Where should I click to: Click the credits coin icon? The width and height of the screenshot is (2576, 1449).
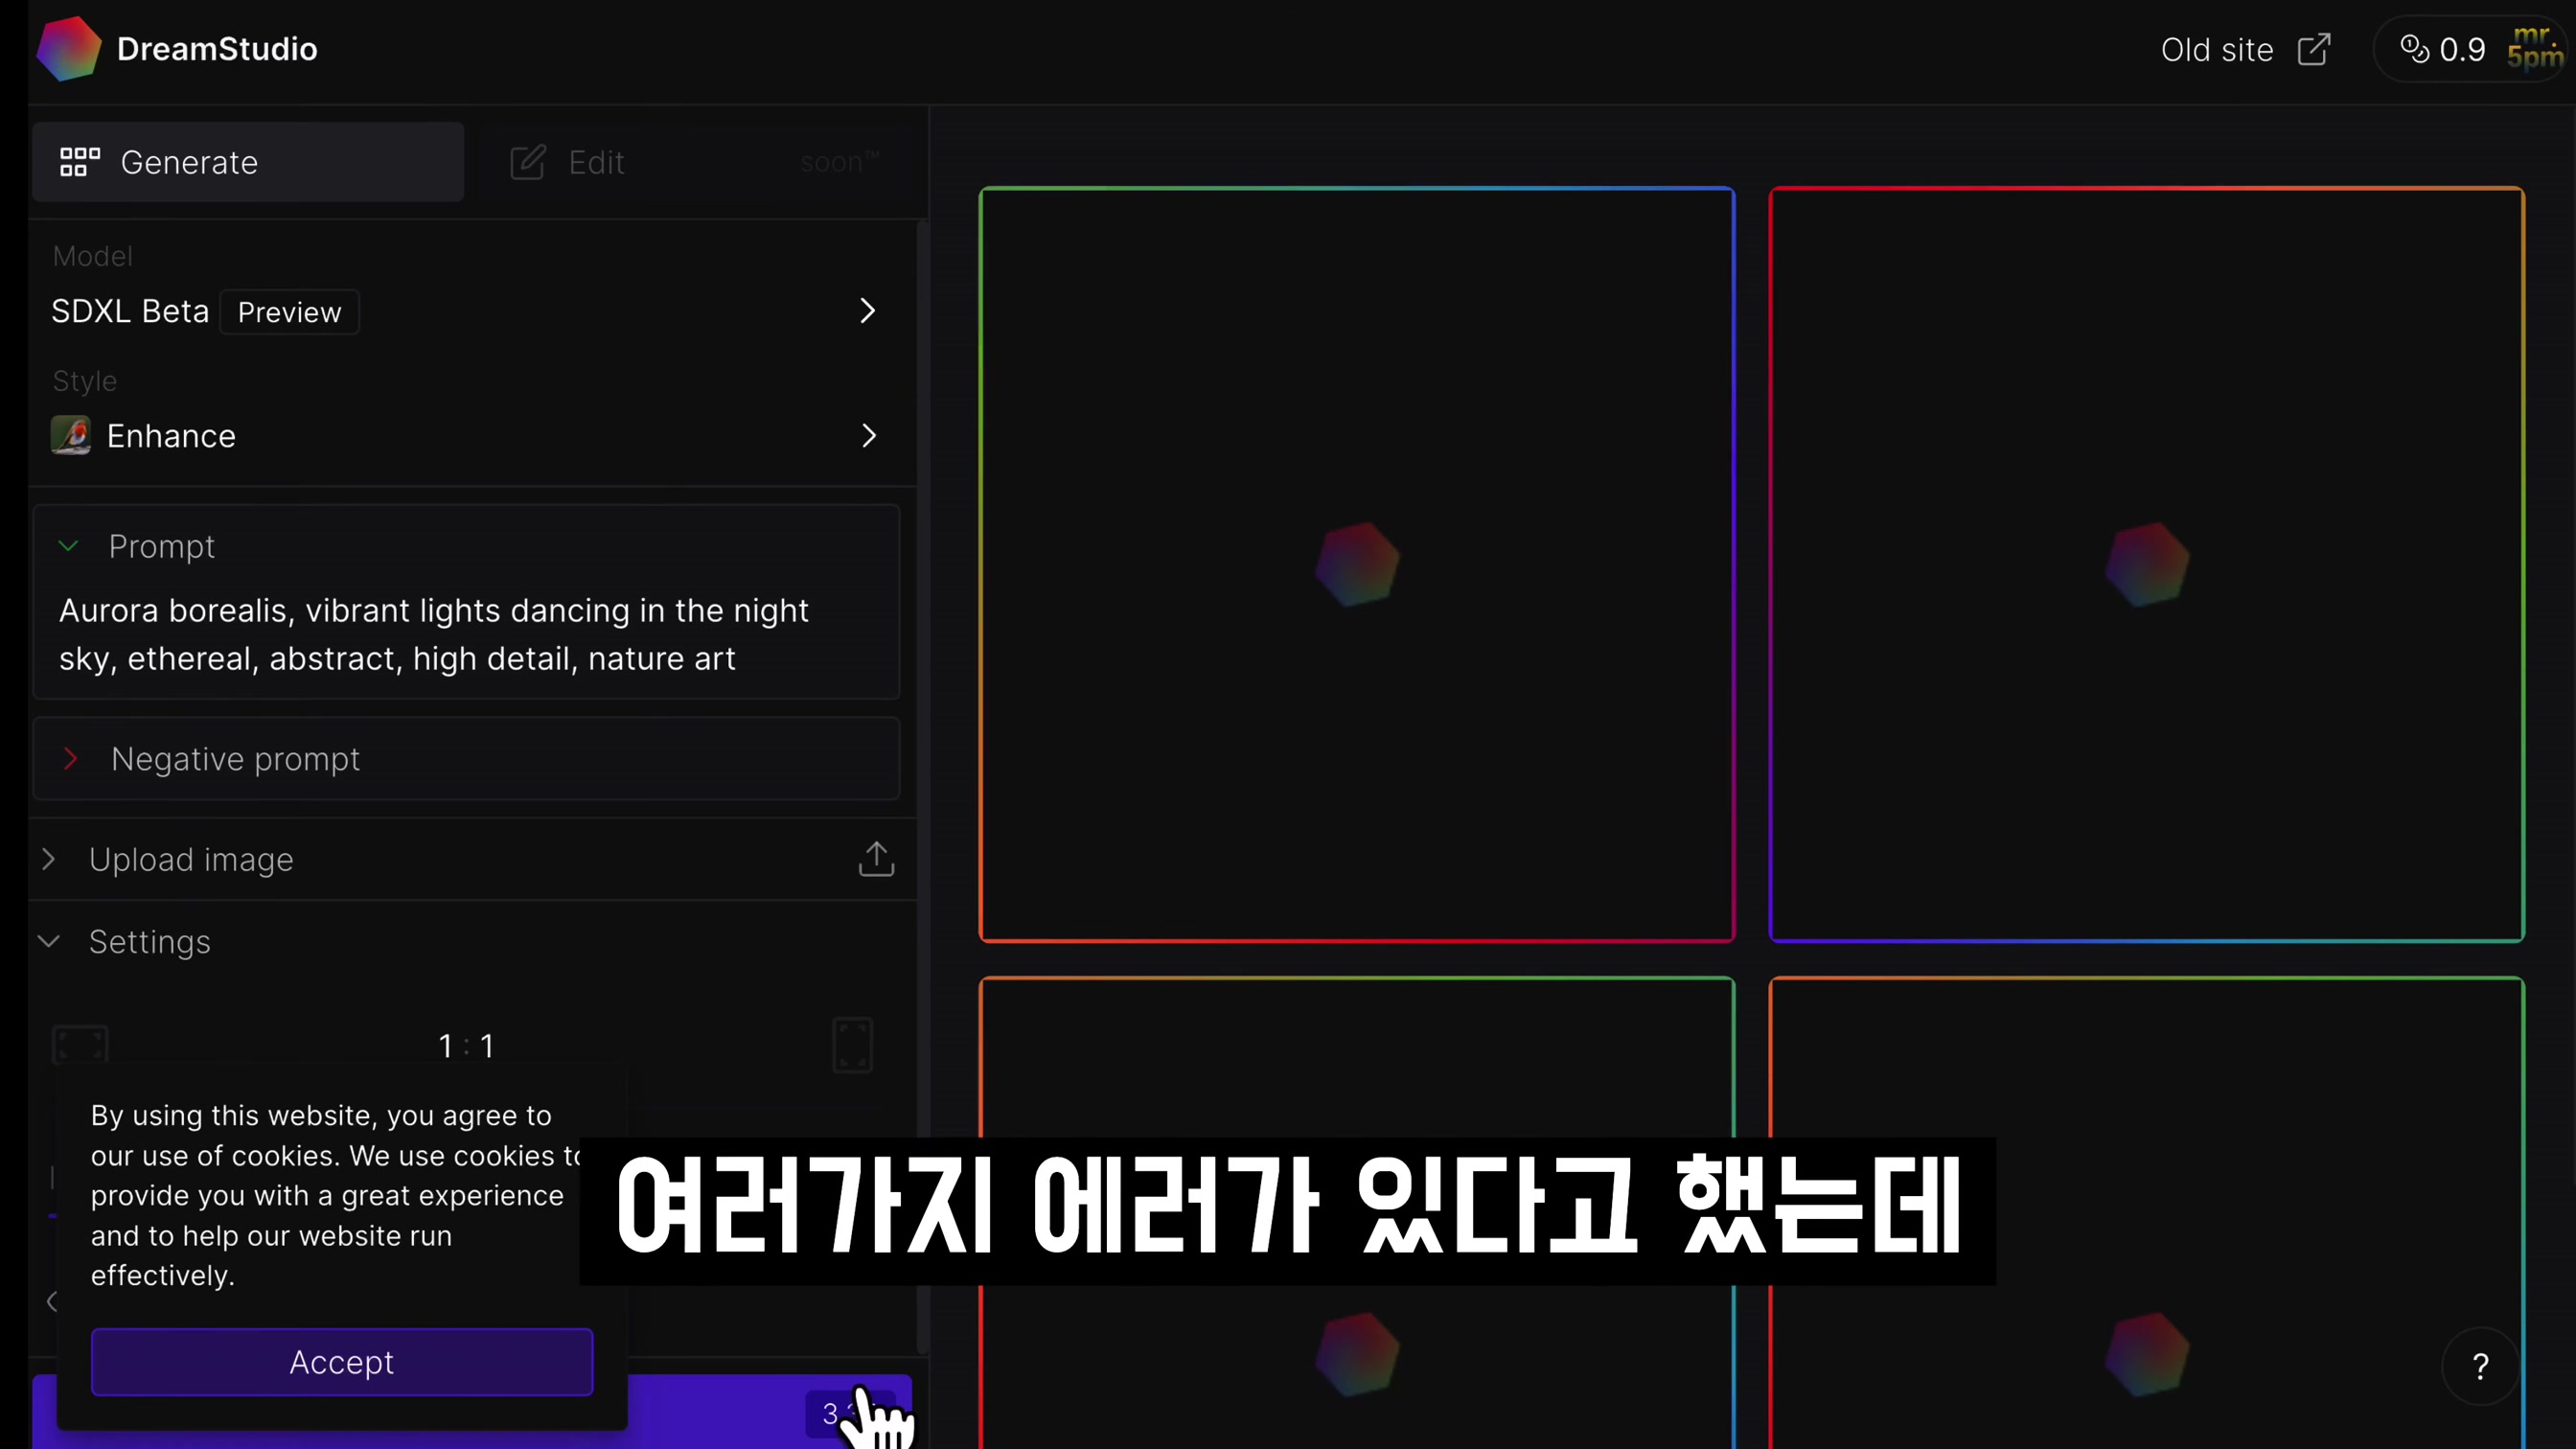point(2414,49)
